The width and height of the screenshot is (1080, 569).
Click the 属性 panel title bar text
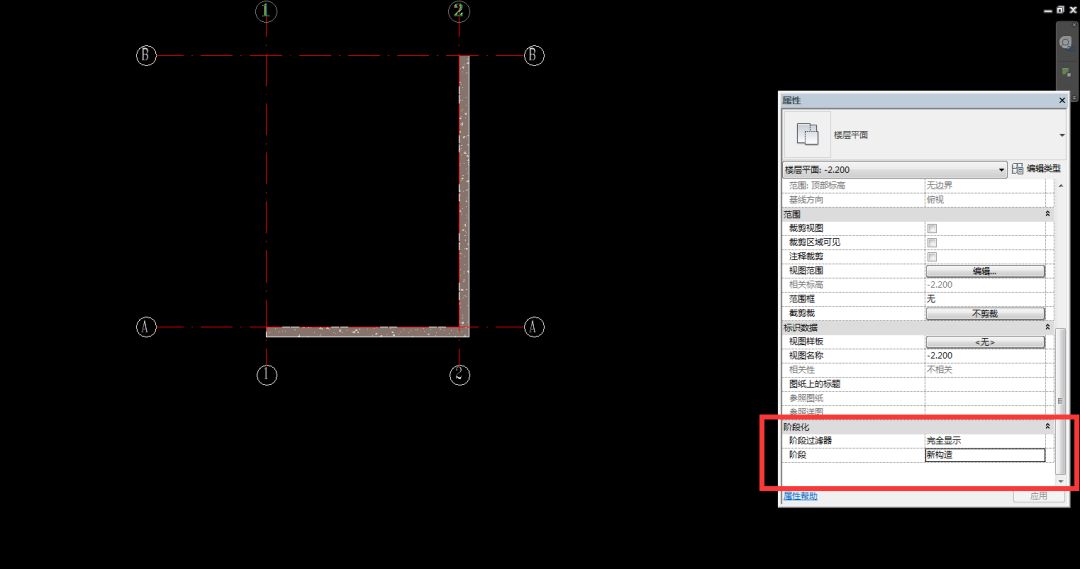click(791, 101)
